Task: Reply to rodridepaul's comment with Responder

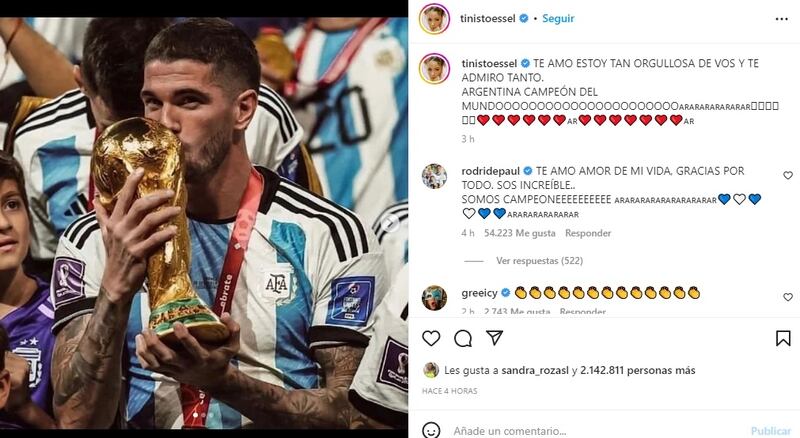Action: 588,233
